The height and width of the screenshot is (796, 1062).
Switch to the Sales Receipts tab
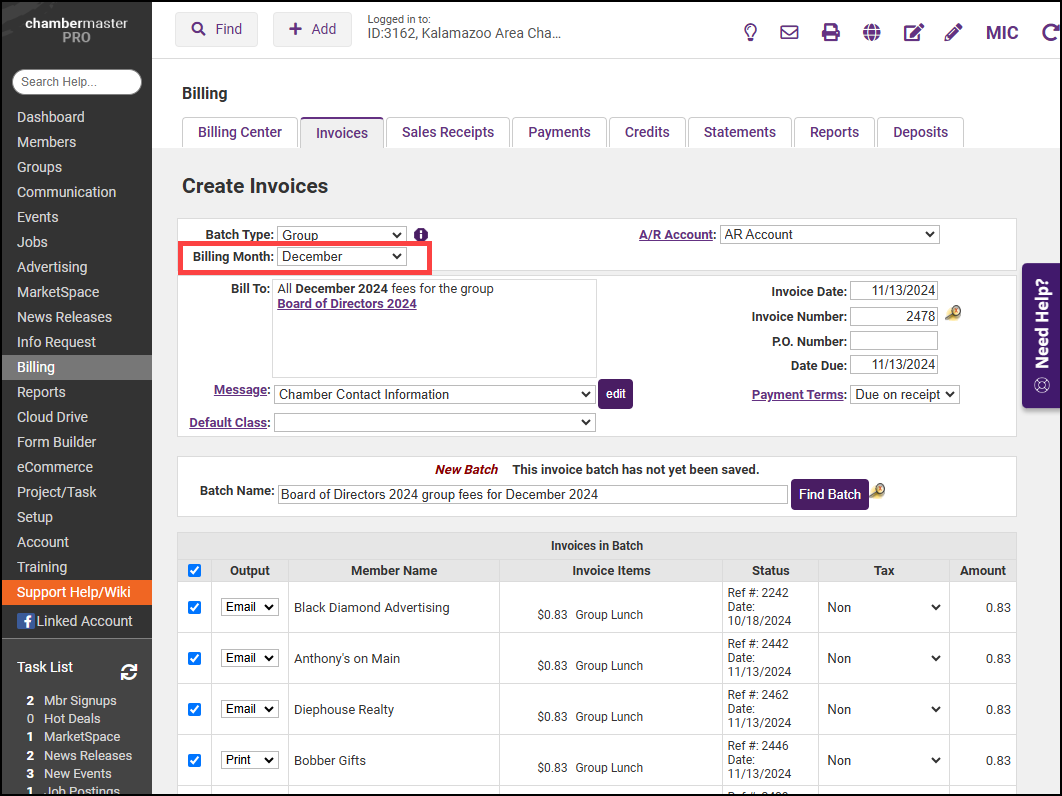click(x=447, y=132)
